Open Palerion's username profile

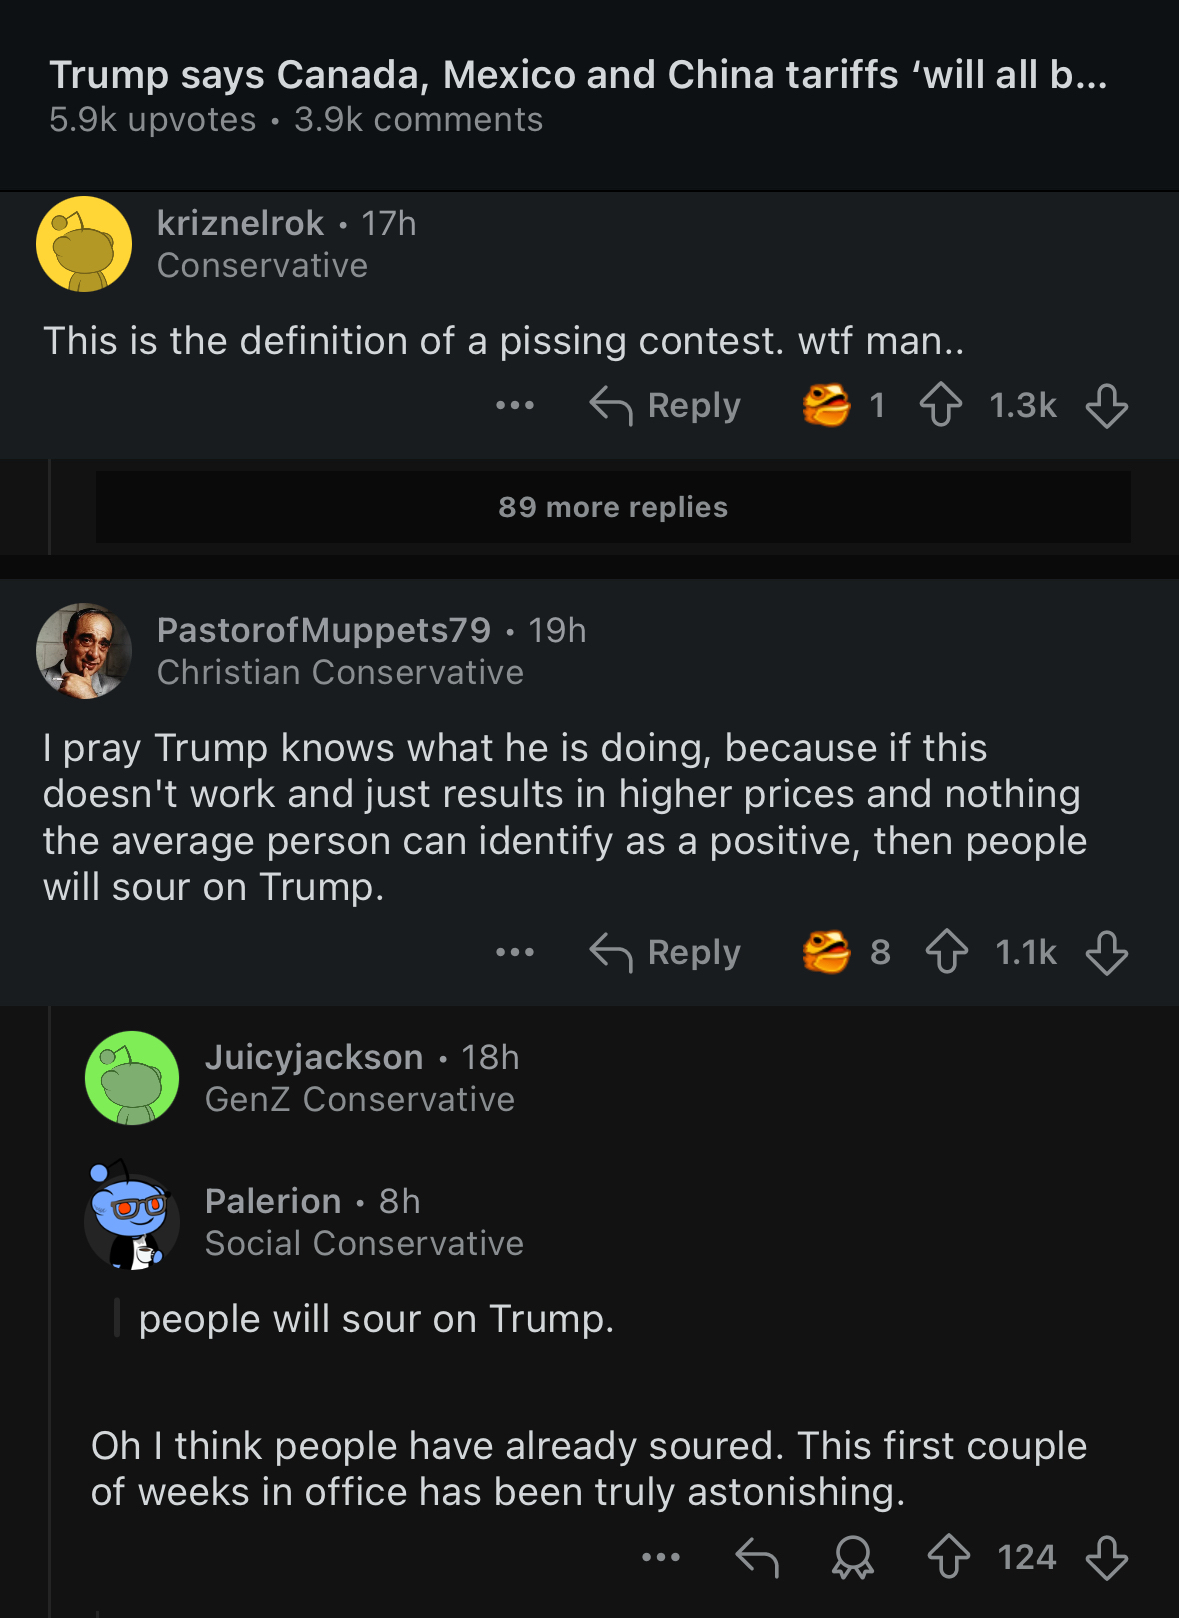(273, 1201)
